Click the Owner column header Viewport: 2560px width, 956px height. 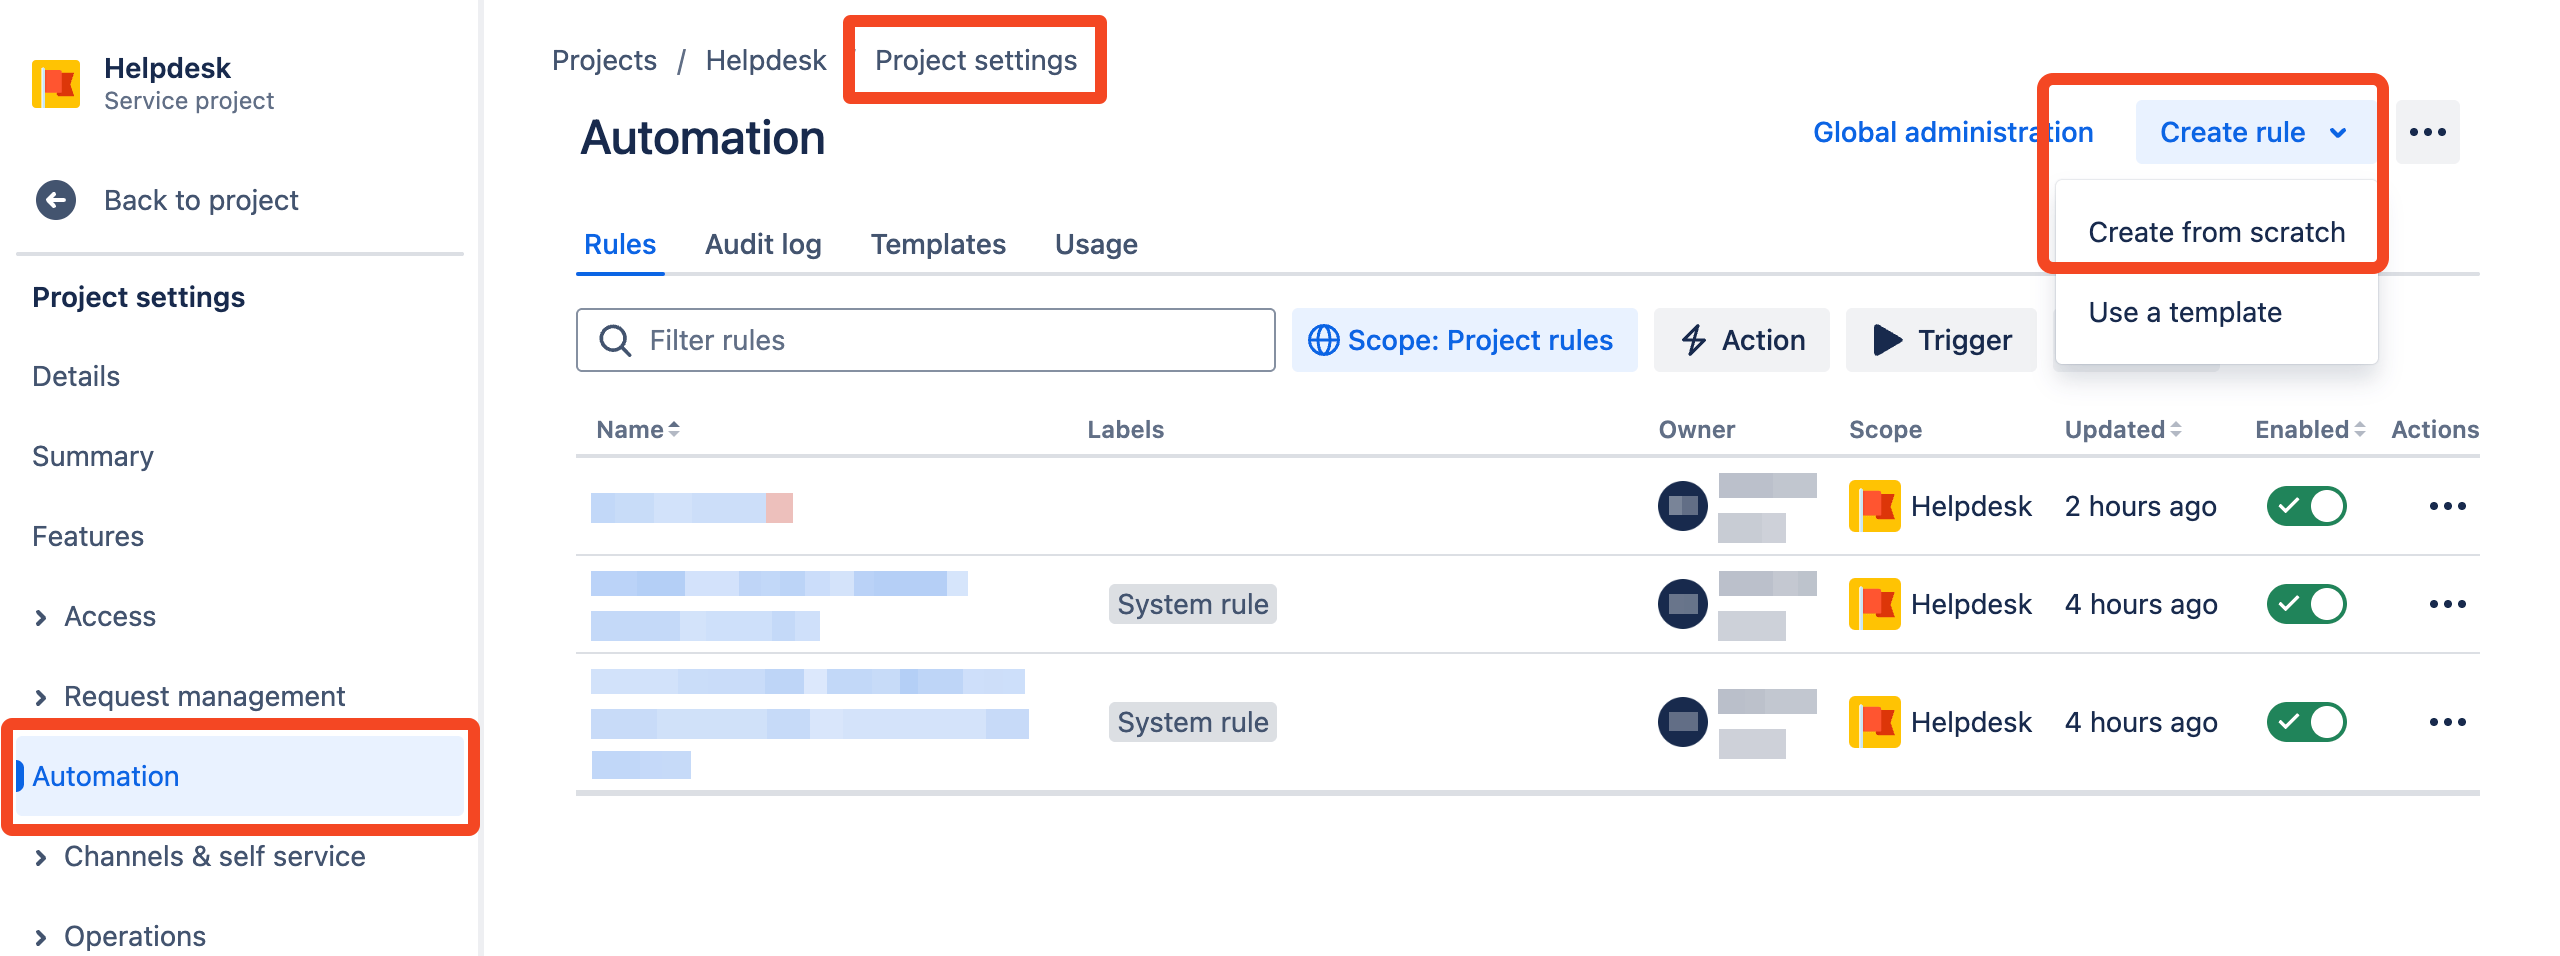click(x=1696, y=429)
